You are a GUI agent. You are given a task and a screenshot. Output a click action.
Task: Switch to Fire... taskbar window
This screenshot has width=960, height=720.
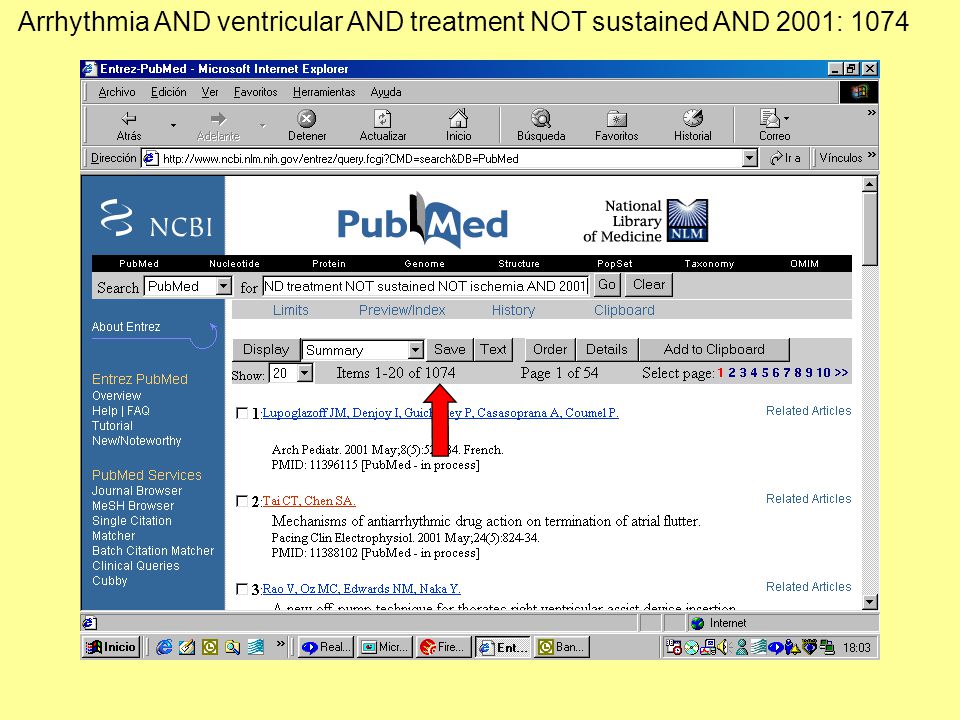[443, 647]
